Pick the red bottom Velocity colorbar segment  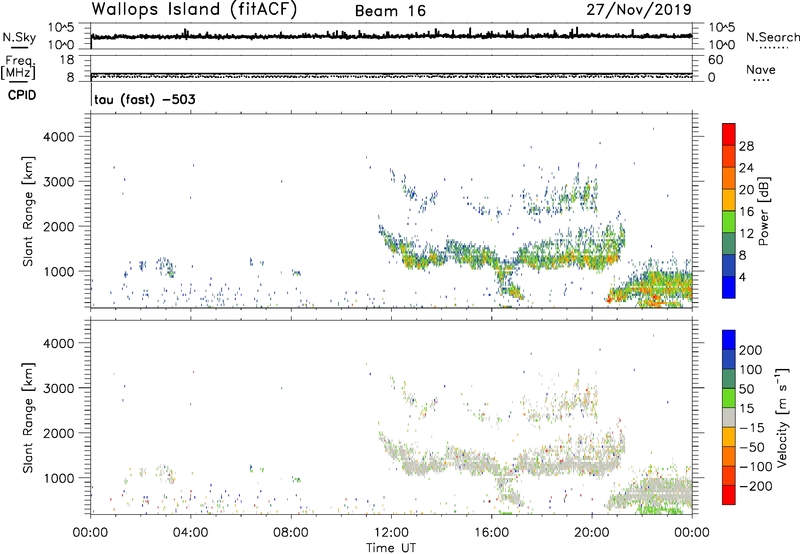tap(729, 495)
